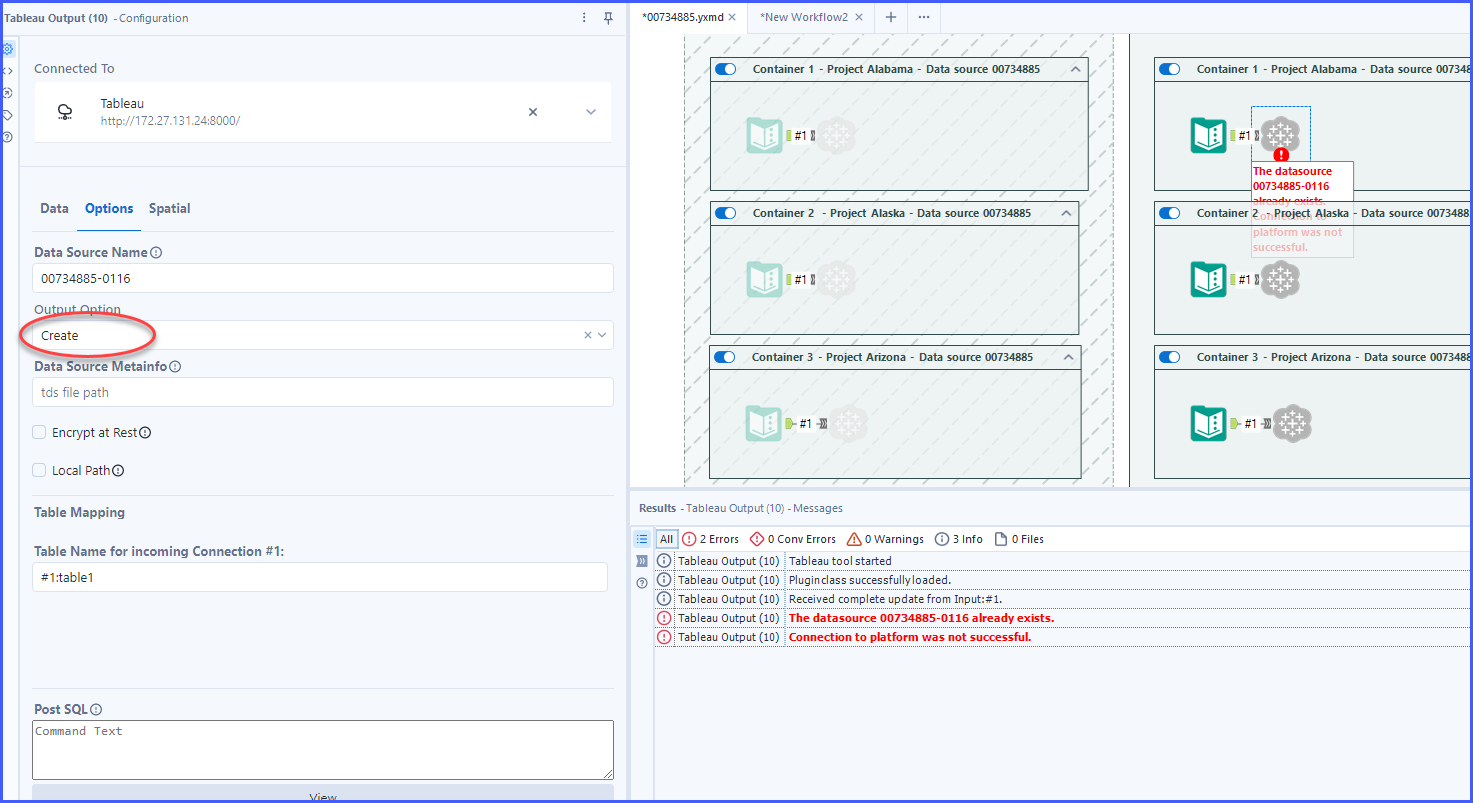The image size is (1473, 803).
Task: Enable the Encrypt at Rest checkbox
Action: (x=39, y=433)
